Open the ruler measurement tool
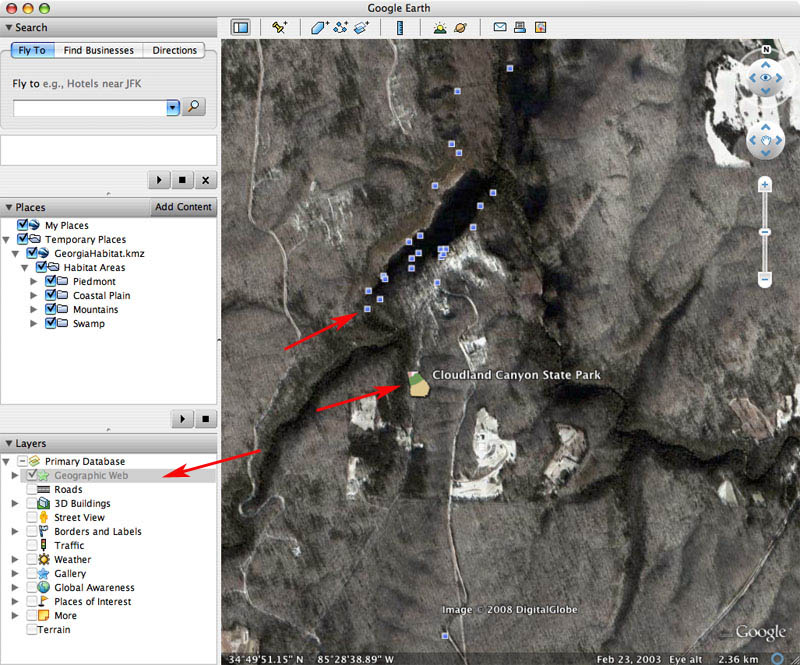The image size is (800, 665). [400, 27]
